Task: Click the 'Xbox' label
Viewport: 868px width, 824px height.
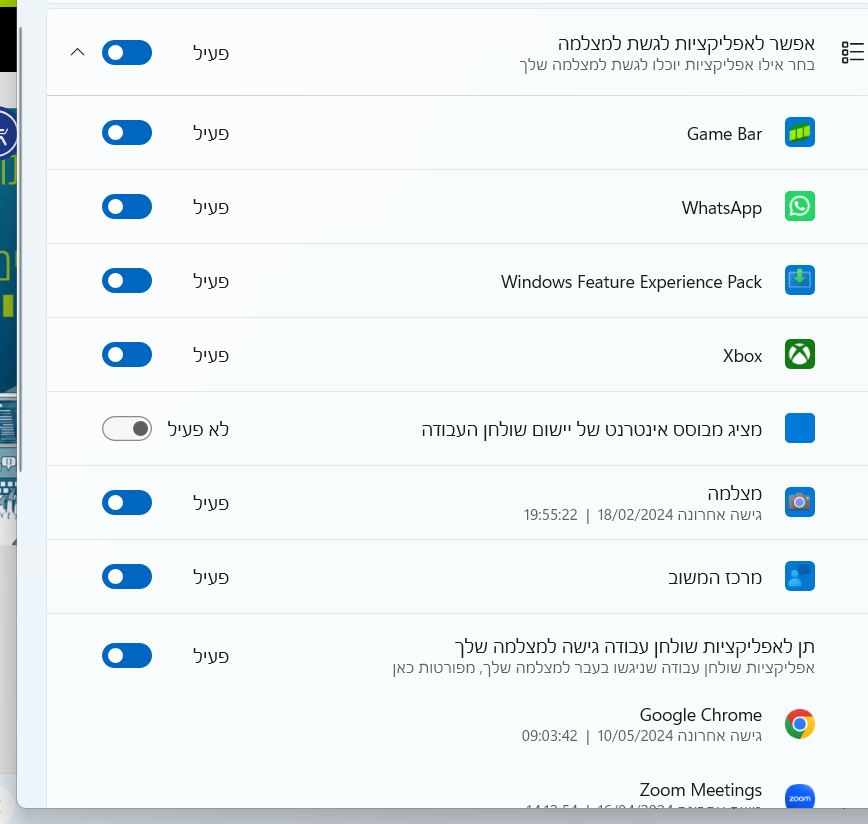Action: pos(742,356)
